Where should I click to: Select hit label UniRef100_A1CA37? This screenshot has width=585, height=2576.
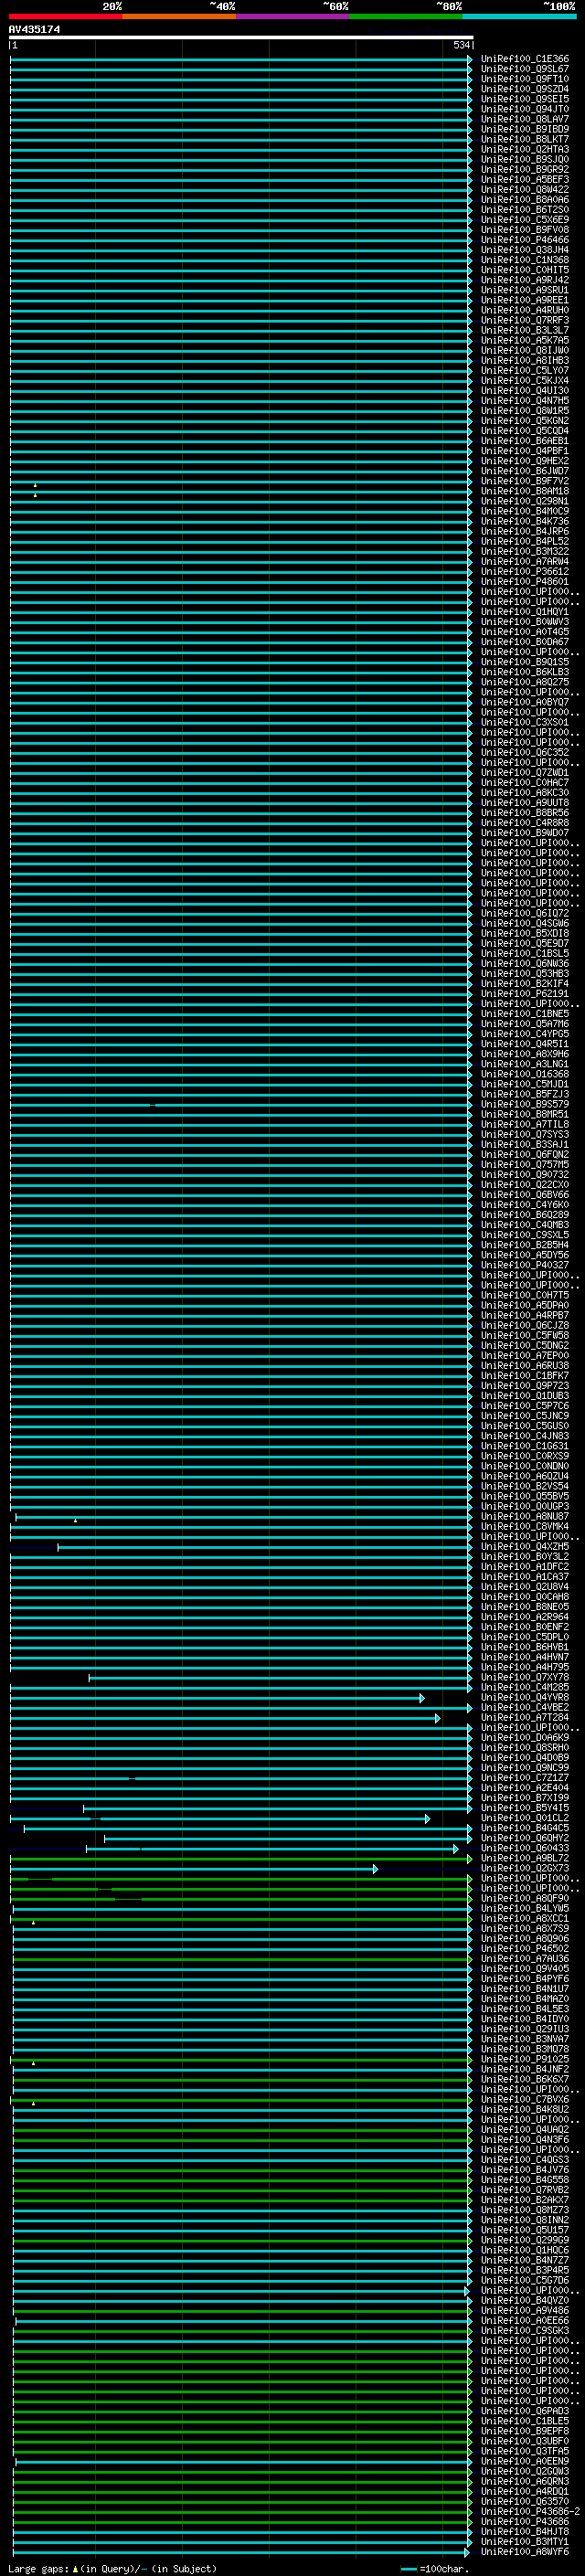[x=525, y=1577]
